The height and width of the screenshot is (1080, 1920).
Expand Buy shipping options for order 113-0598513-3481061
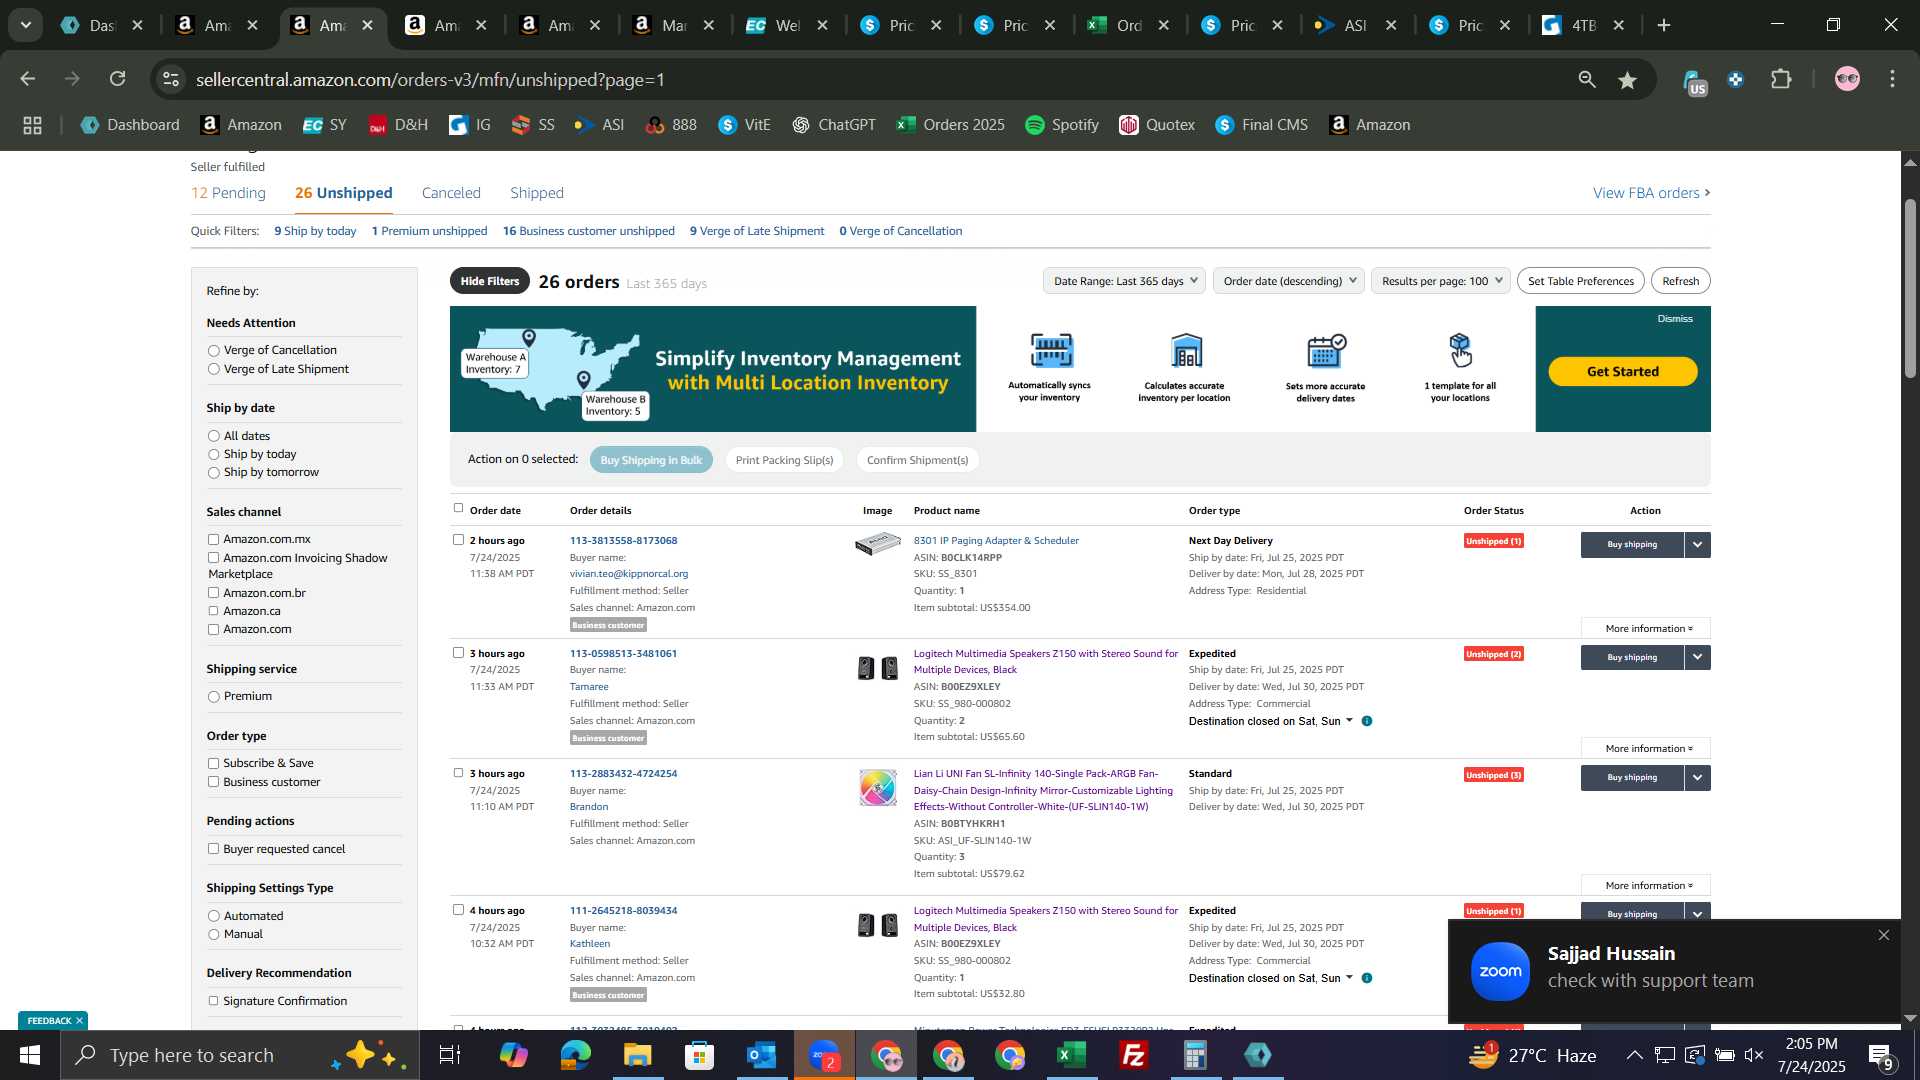tap(1698, 658)
